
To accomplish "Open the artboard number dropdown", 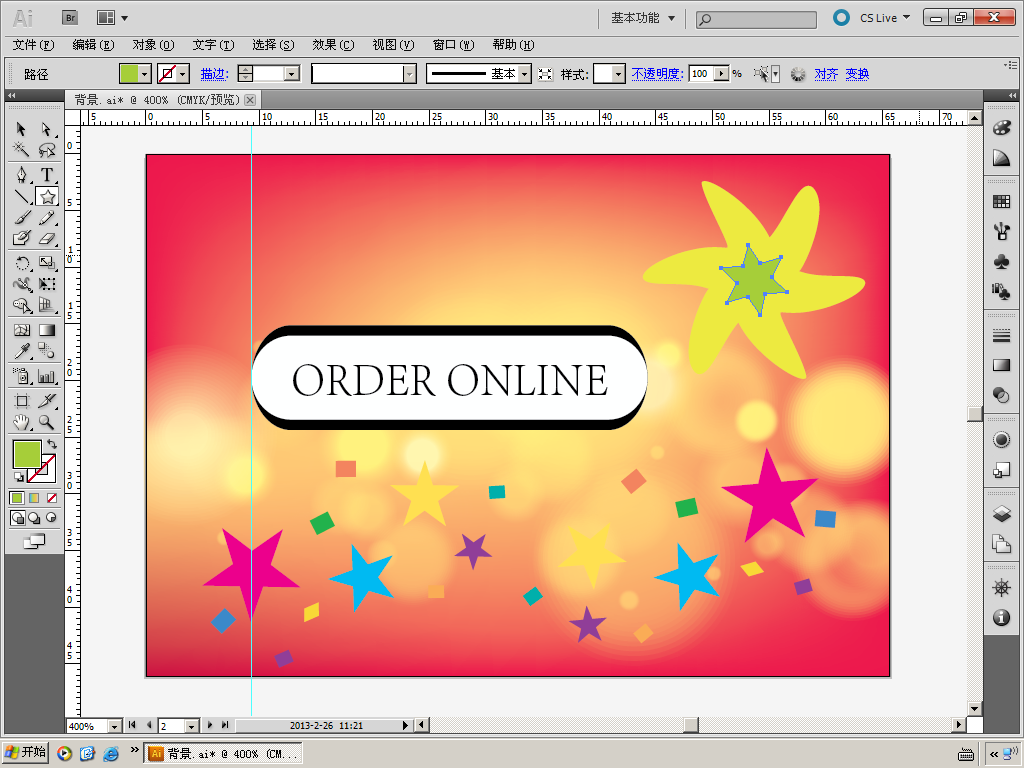I will coord(191,726).
